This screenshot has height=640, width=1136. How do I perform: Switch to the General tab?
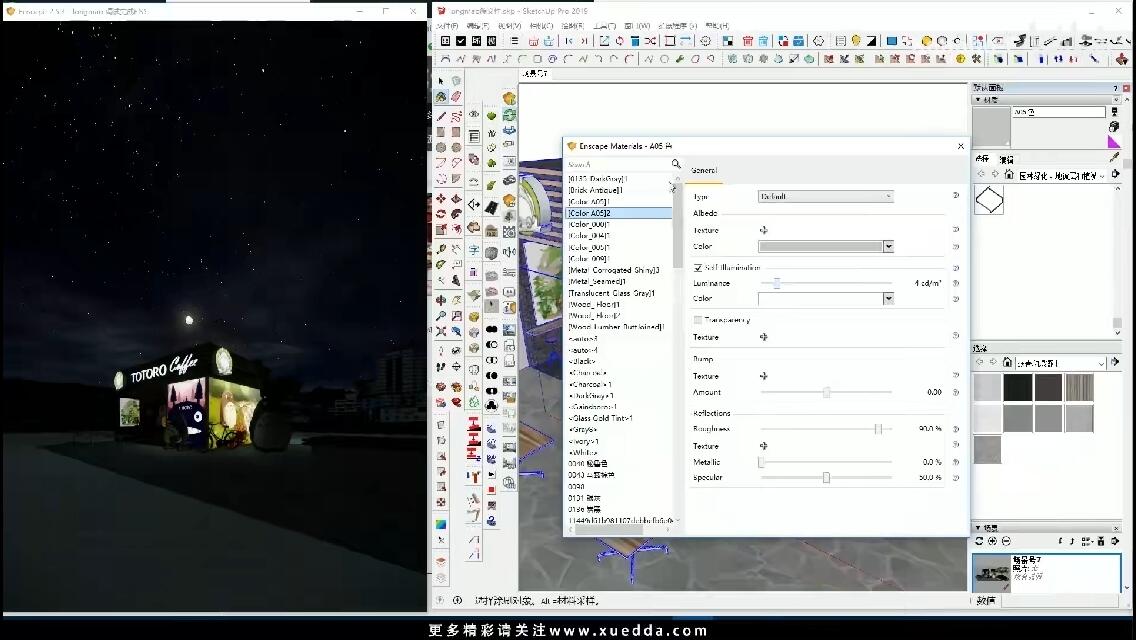coord(704,170)
